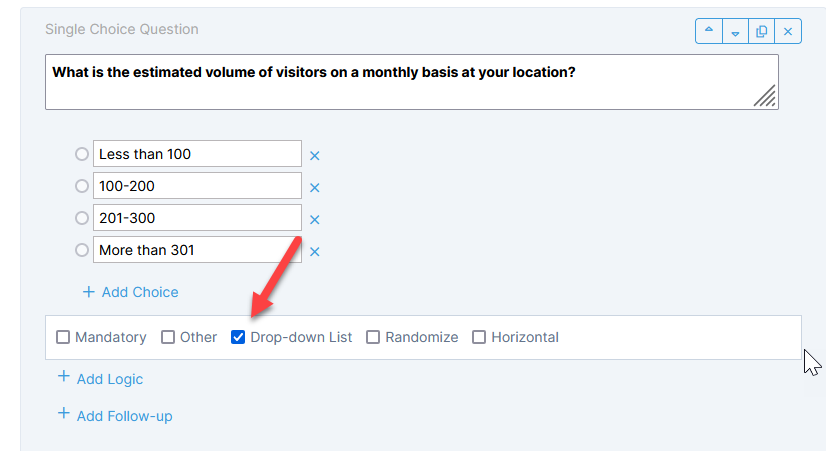This screenshot has height=451, width=826.
Task: Click the Add Choice link
Action: pos(130,292)
